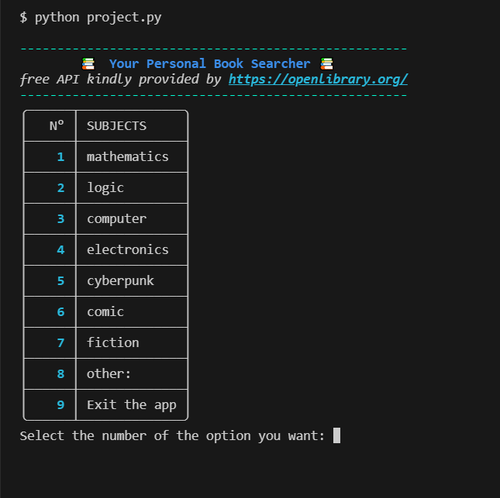The image size is (500, 498).
Task: Click number 5 in the table
Action: click(x=61, y=281)
